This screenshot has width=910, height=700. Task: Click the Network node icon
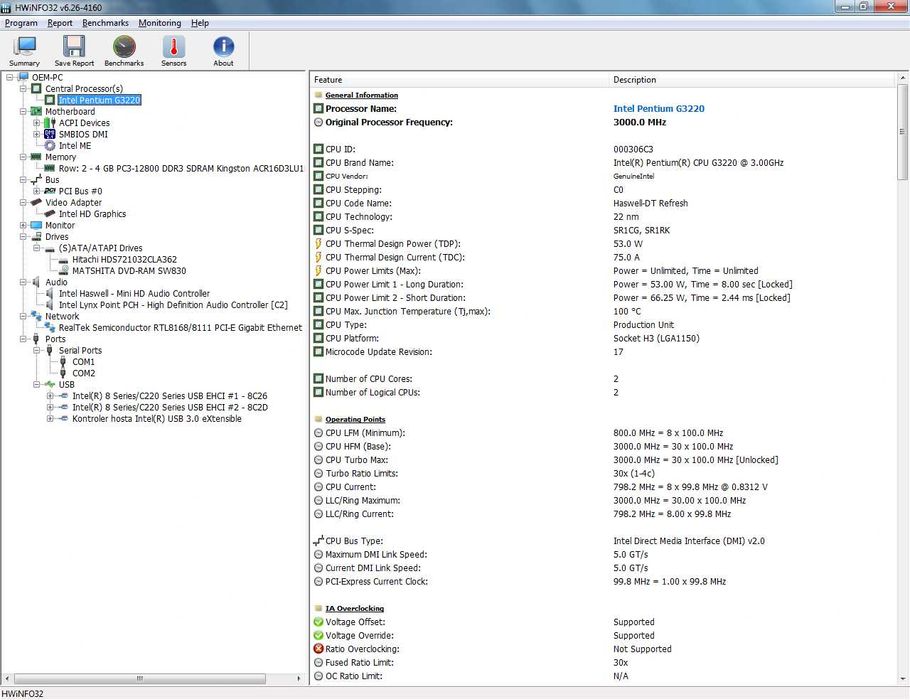tap(36, 316)
